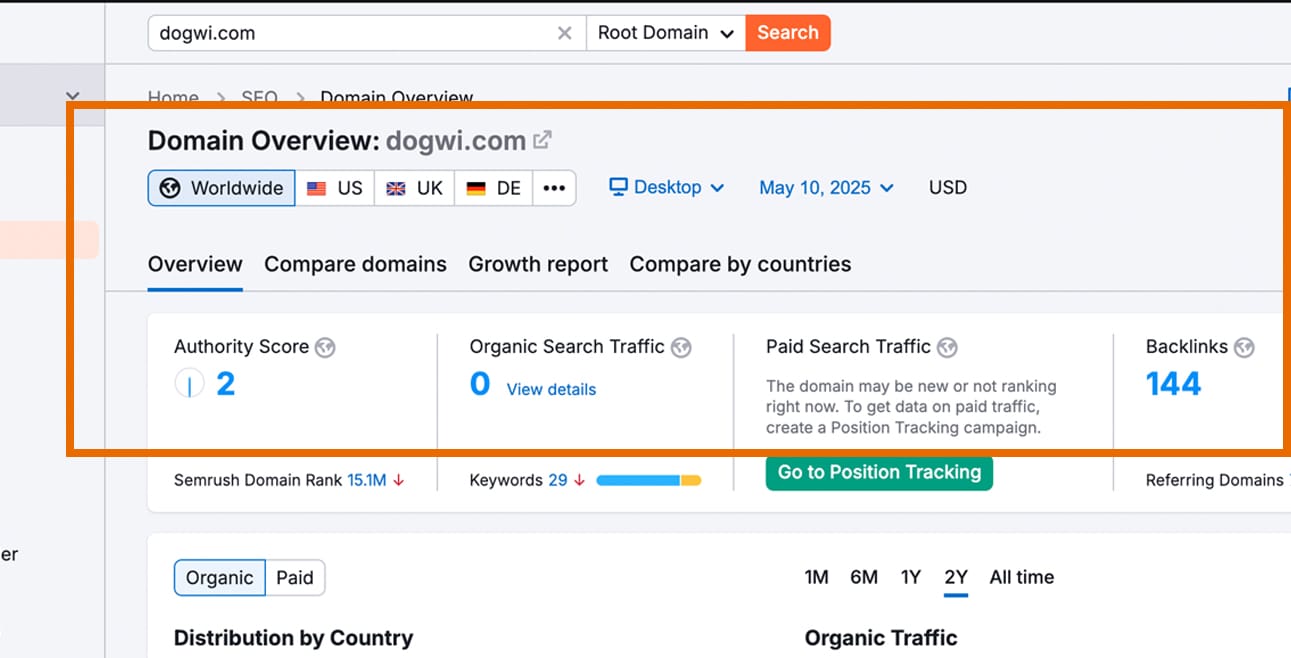
Task: Switch chart to Organic
Action: coord(220,577)
